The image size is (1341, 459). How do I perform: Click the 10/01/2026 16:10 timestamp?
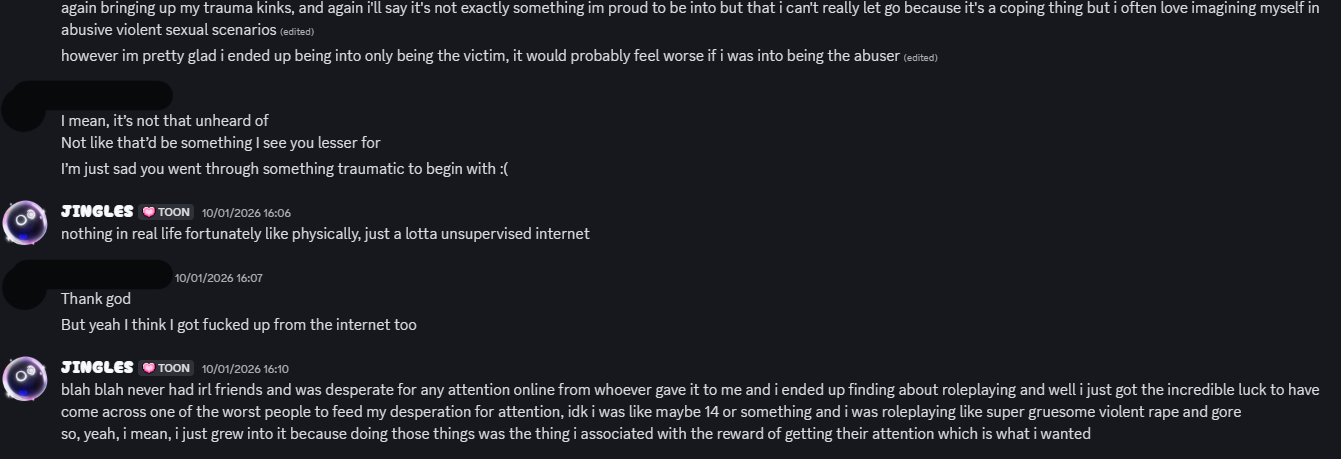point(246,369)
